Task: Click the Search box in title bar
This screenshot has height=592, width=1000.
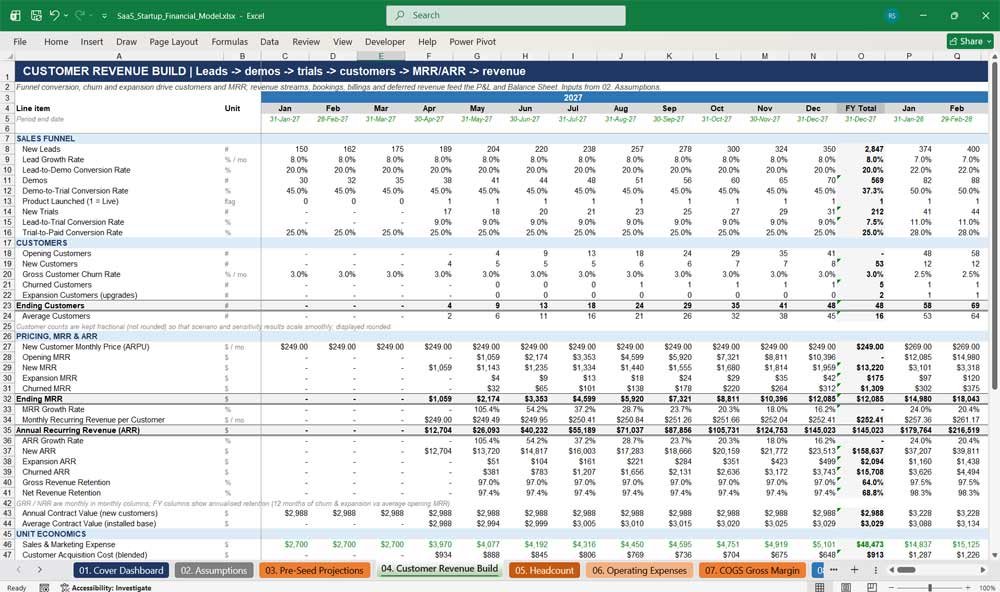Action: pos(506,15)
